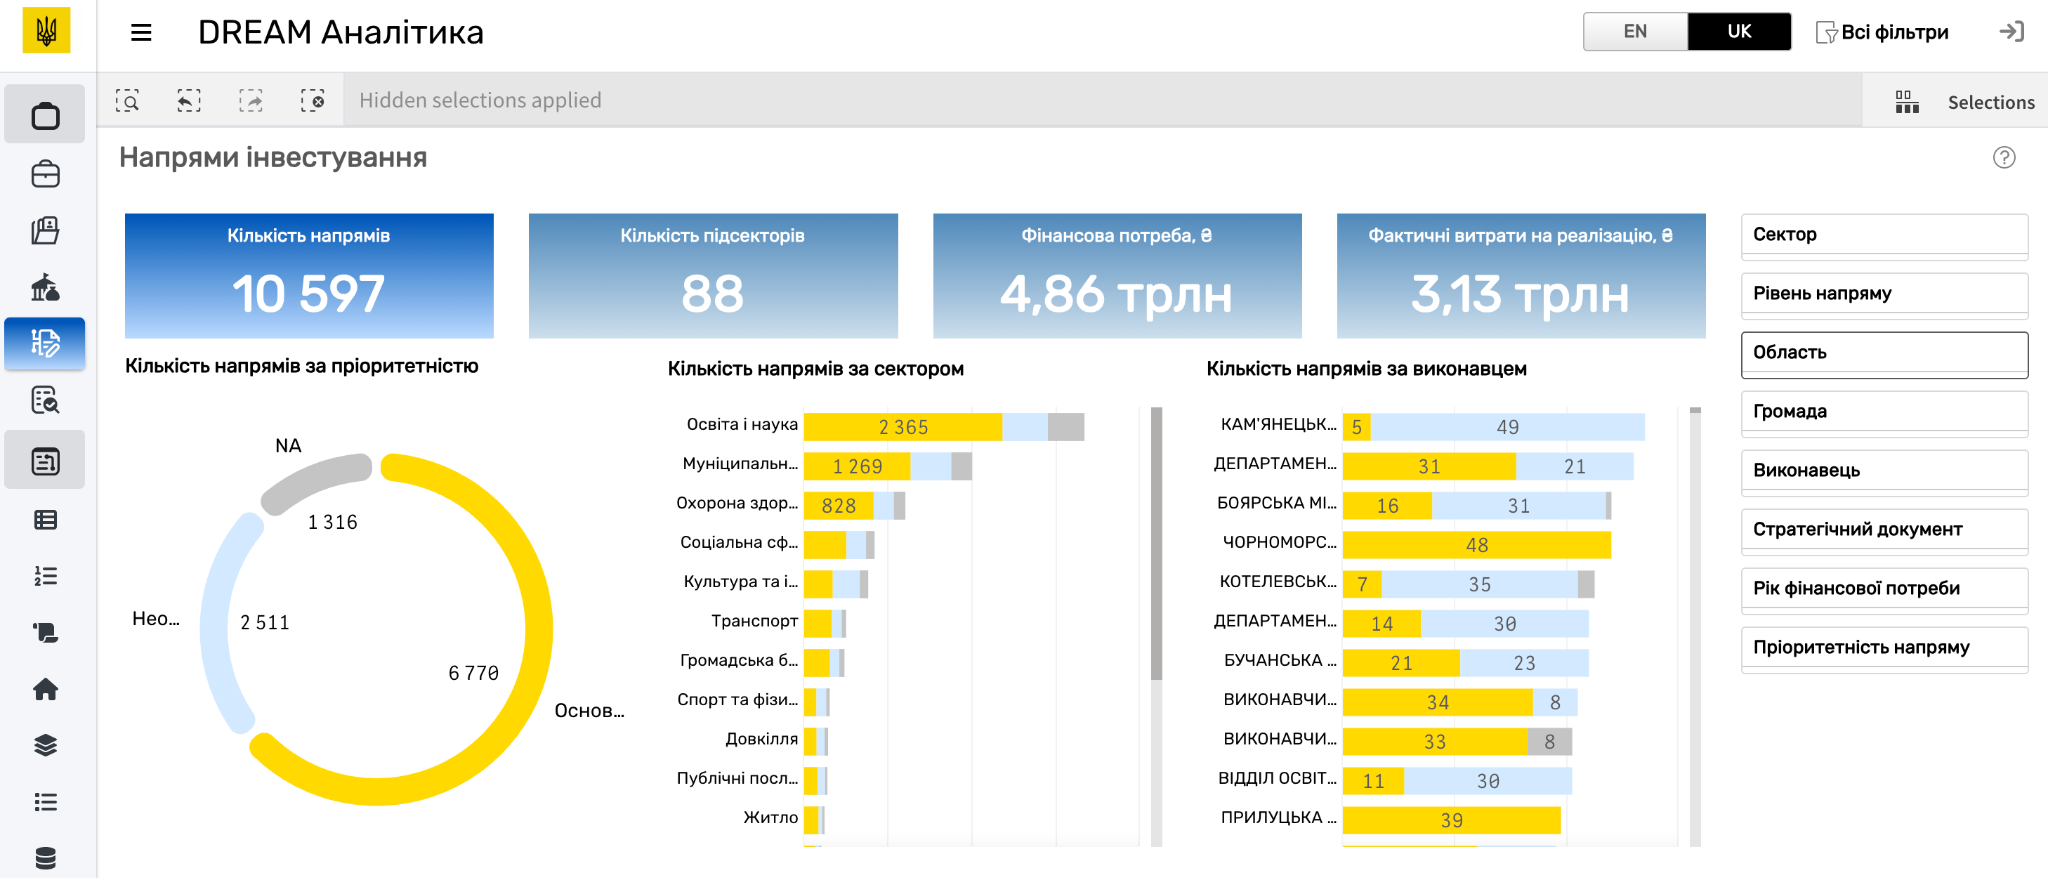
Task: Switch language to EN
Action: (x=1635, y=32)
